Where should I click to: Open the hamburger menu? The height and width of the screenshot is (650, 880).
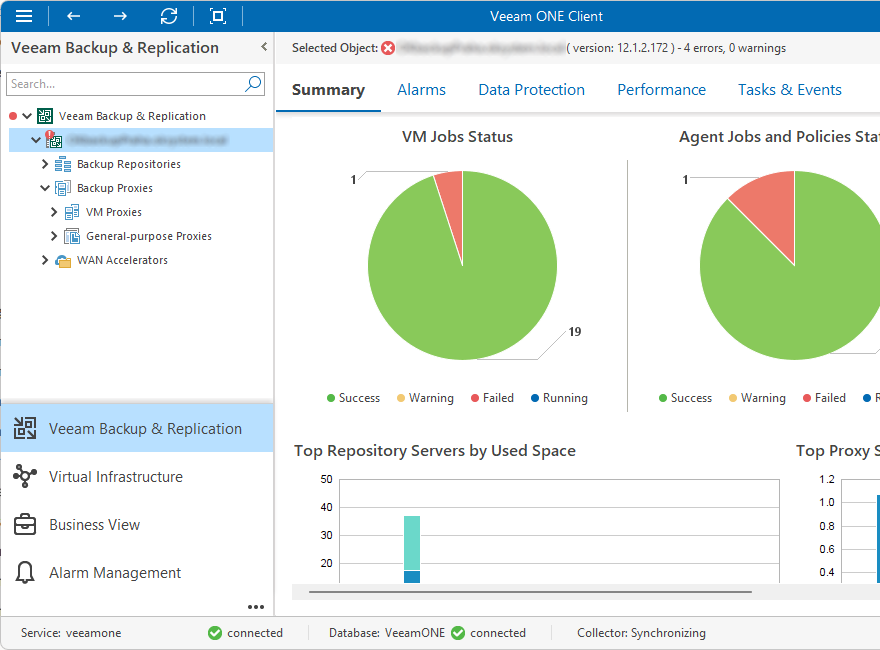(x=24, y=16)
